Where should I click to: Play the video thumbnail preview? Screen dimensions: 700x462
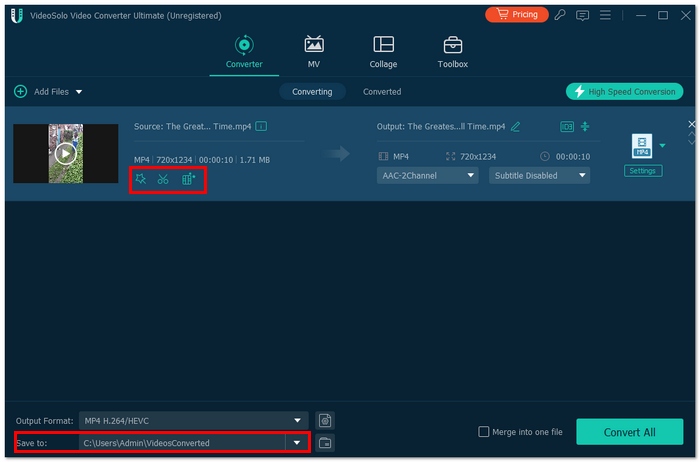[65, 153]
